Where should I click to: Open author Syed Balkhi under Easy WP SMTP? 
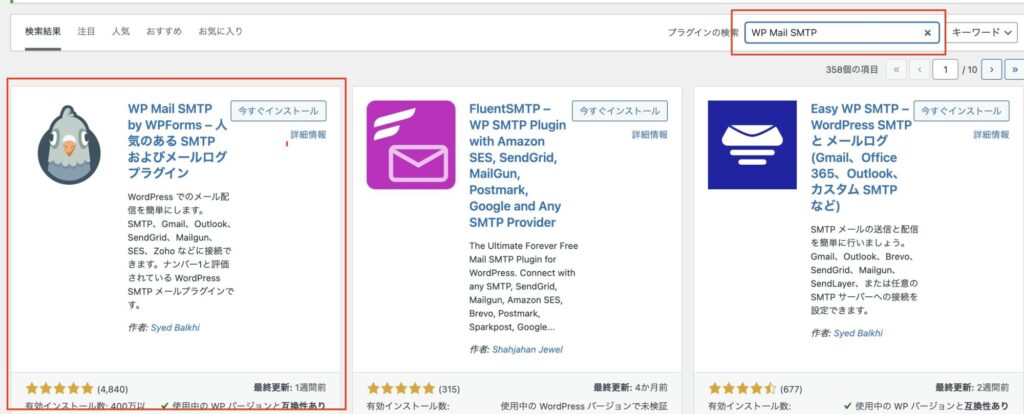[858, 333]
